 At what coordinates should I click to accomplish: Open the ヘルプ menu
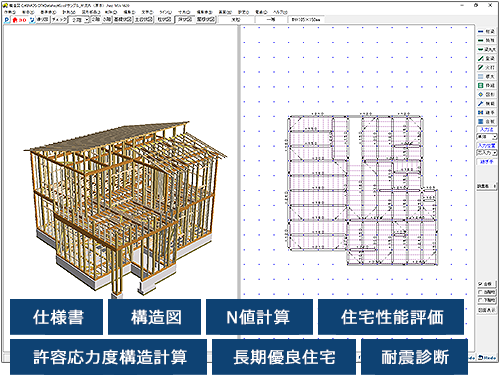280,12
